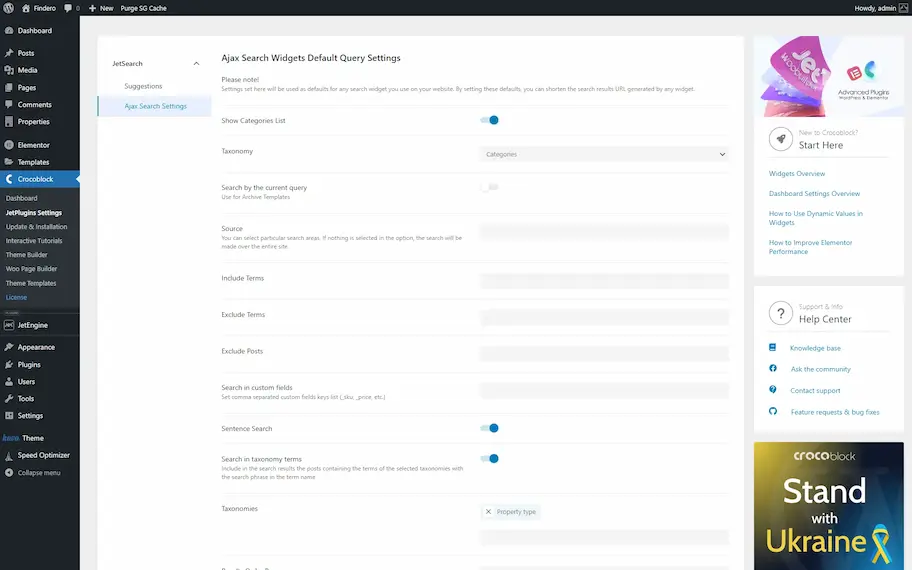912x570 pixels.
Task: Click the Exclude Terms field
Action: click(x=604, y=318)
